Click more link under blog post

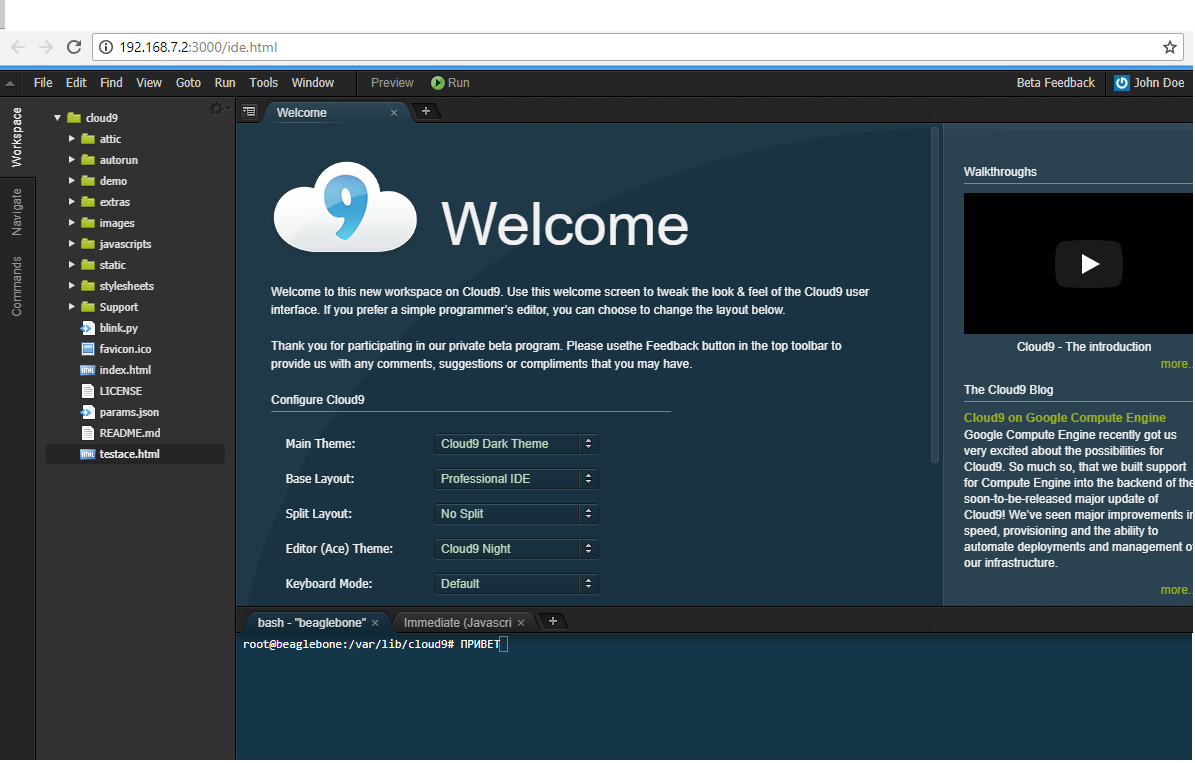pyautogui.click(x=1176, y=590)
